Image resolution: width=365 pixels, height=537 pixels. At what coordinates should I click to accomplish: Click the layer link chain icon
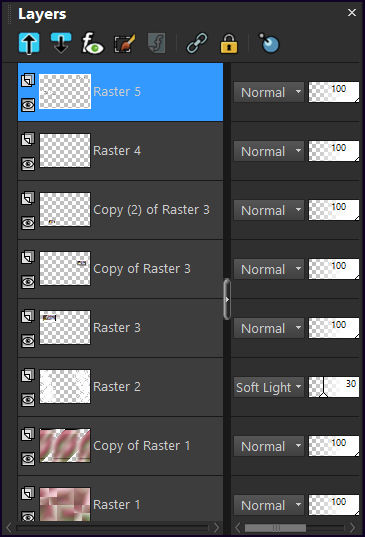[197, 43]
